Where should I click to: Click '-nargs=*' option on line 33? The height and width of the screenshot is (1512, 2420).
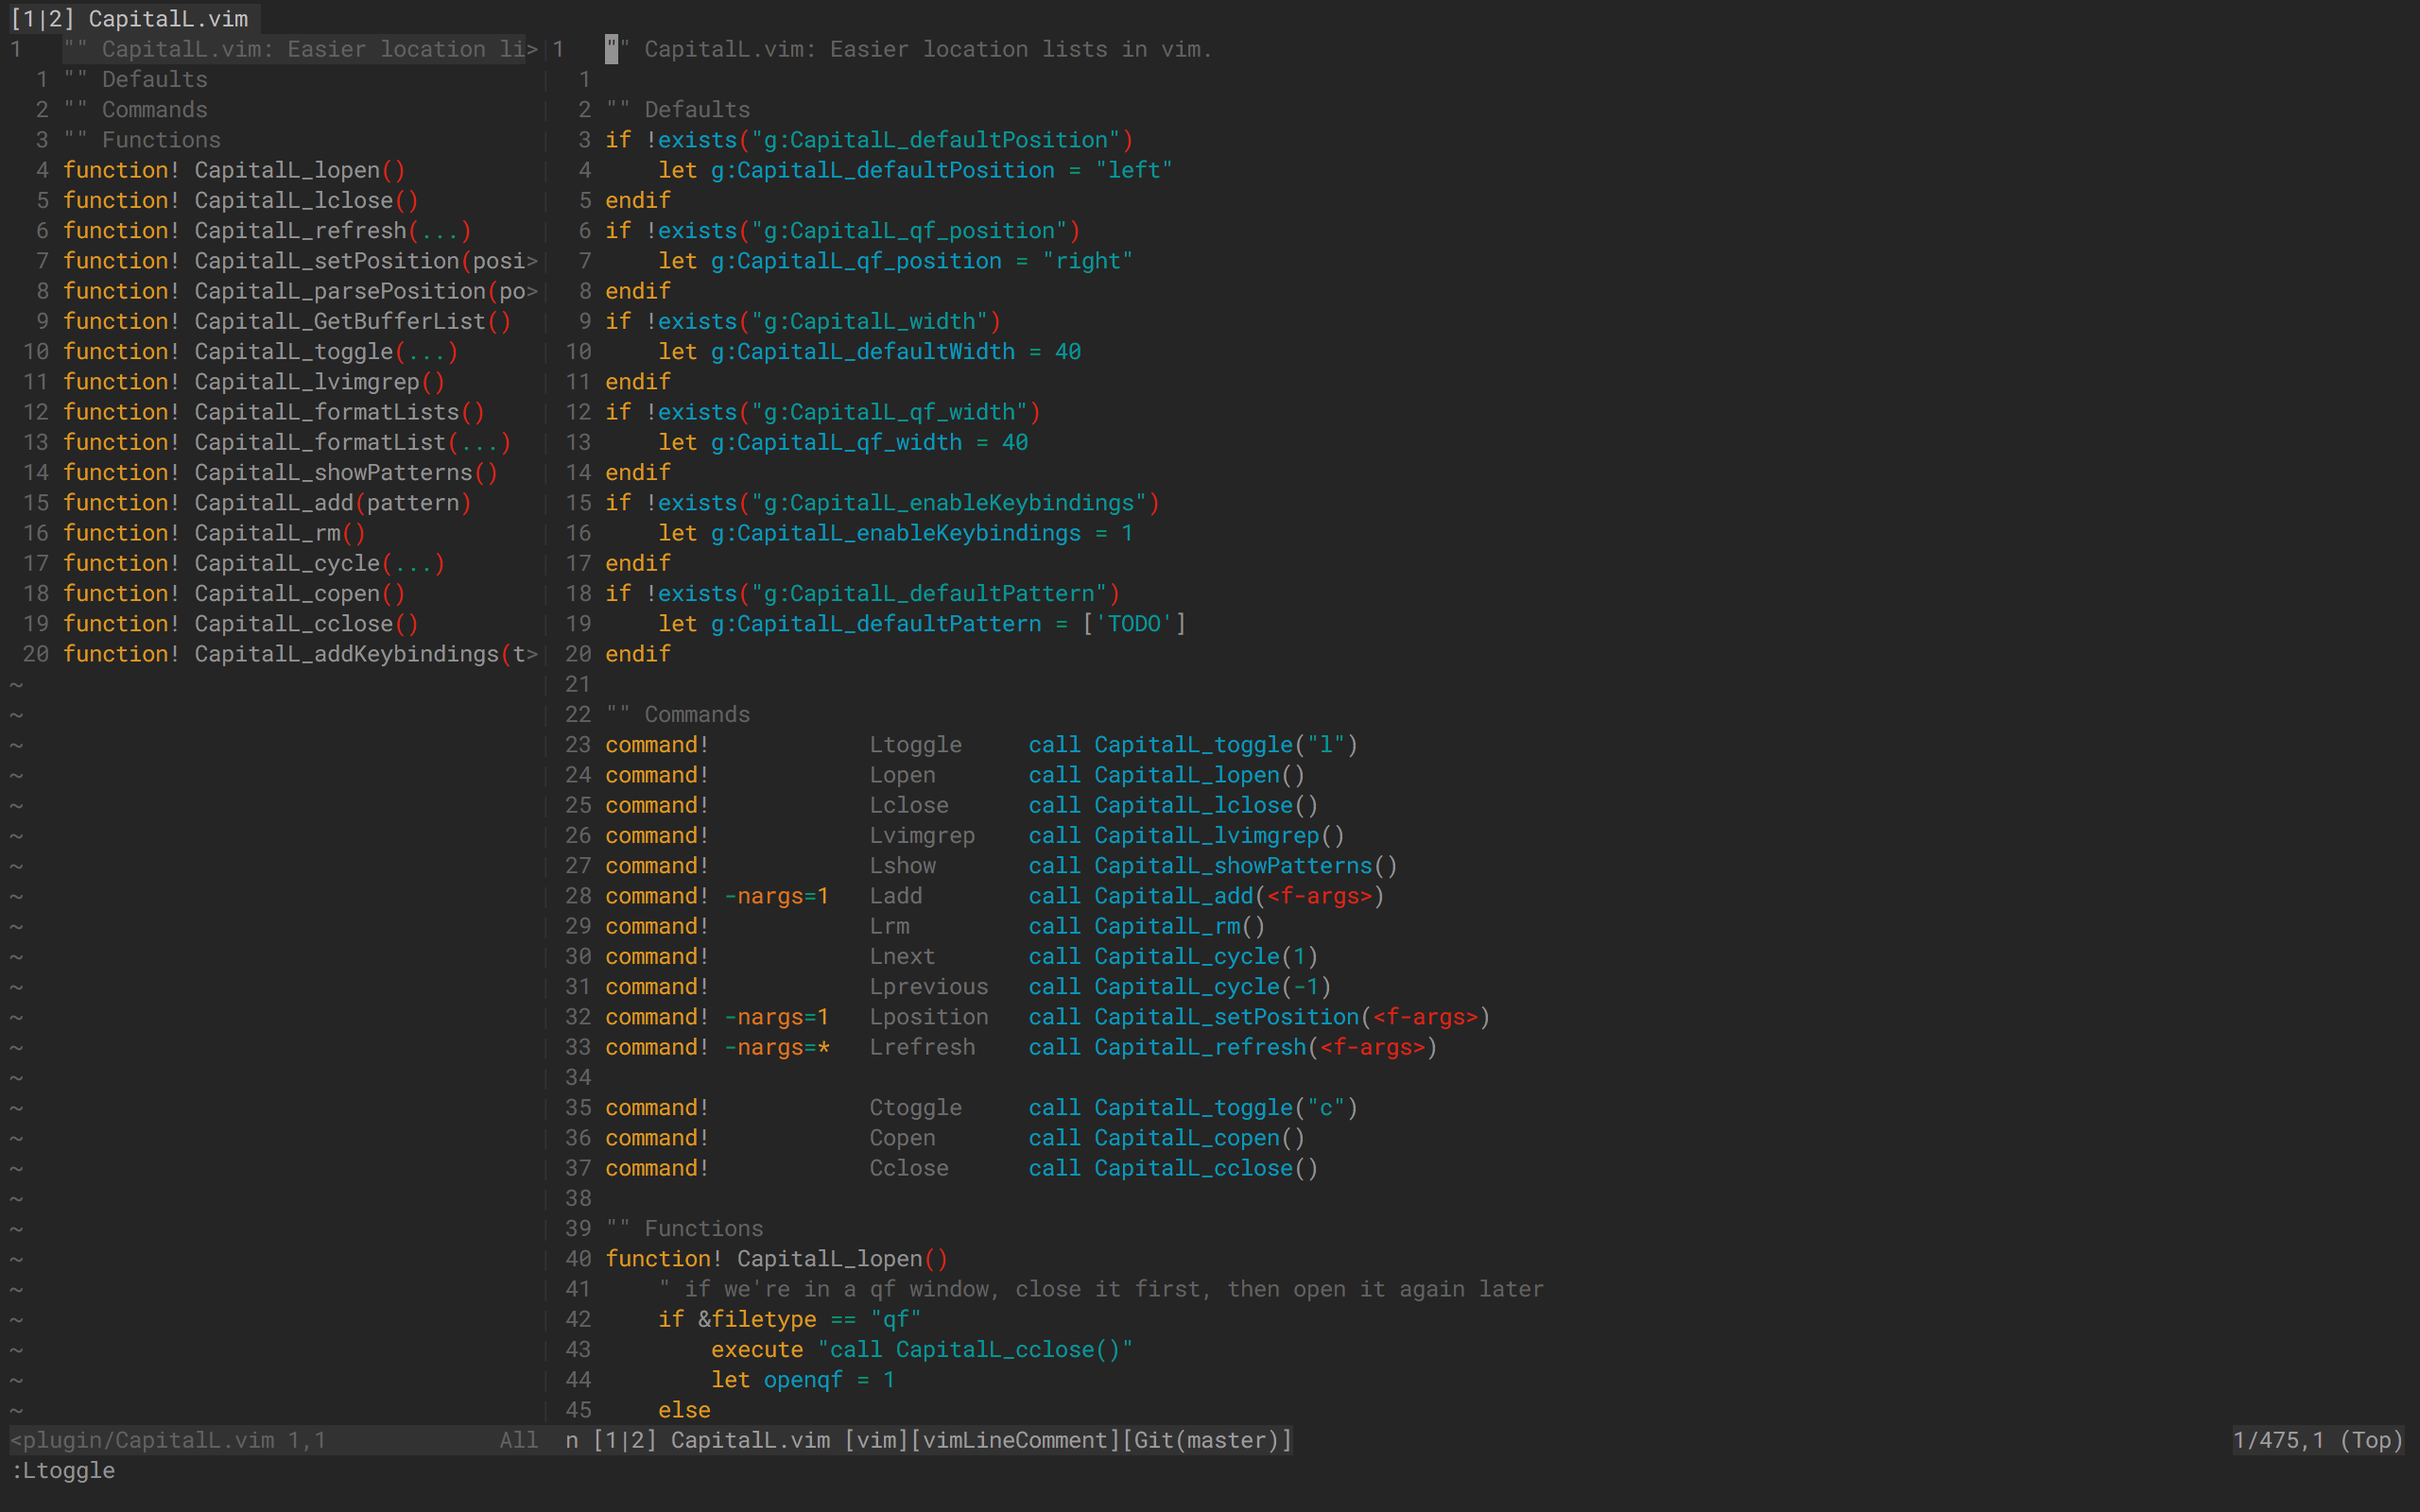coord(777,1047)
